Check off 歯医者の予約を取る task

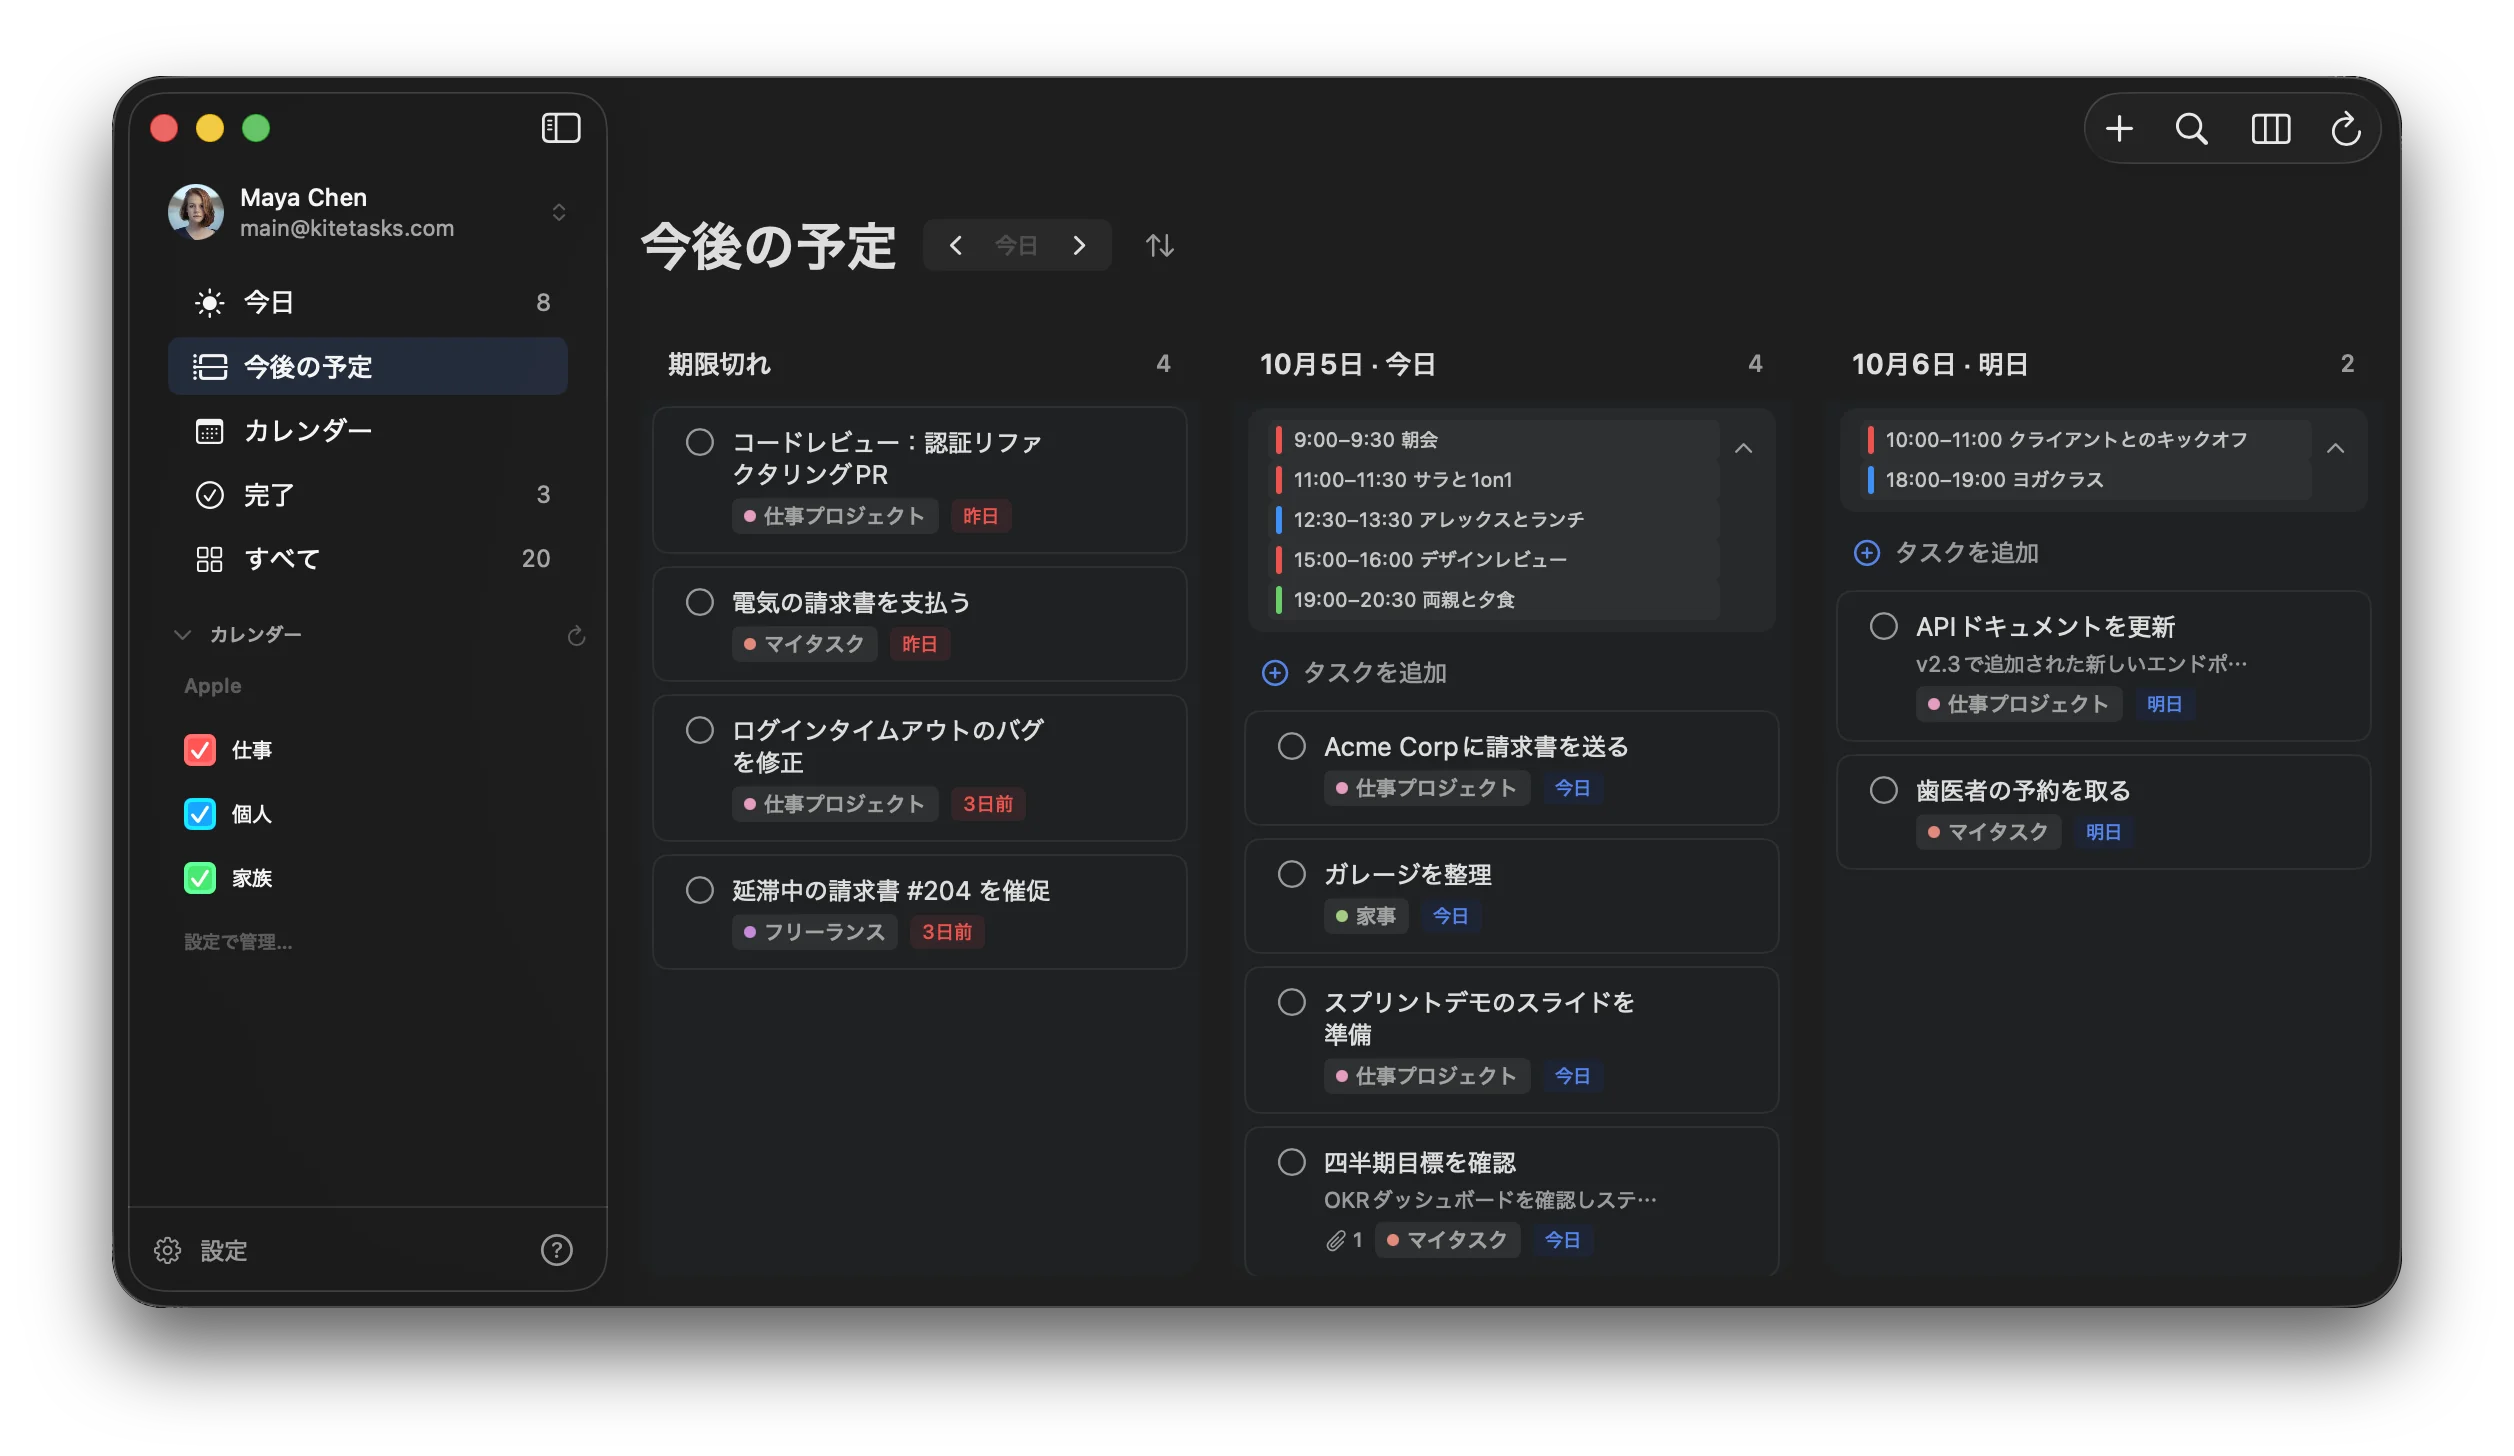coord(1883,790)
